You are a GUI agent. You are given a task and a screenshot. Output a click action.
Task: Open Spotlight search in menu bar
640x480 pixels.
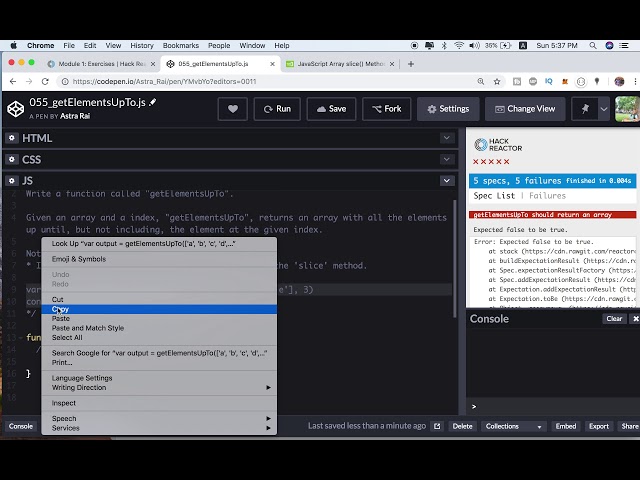point(593,45)
